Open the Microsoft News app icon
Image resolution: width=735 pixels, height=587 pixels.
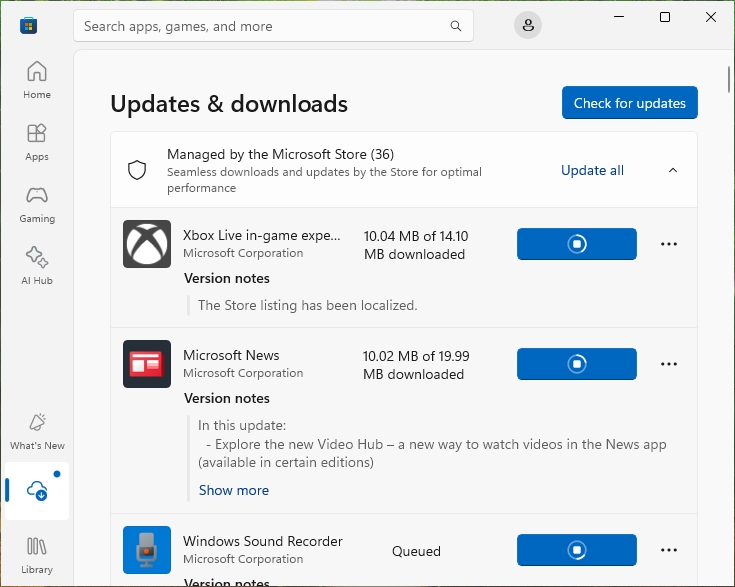pos(147,364)
